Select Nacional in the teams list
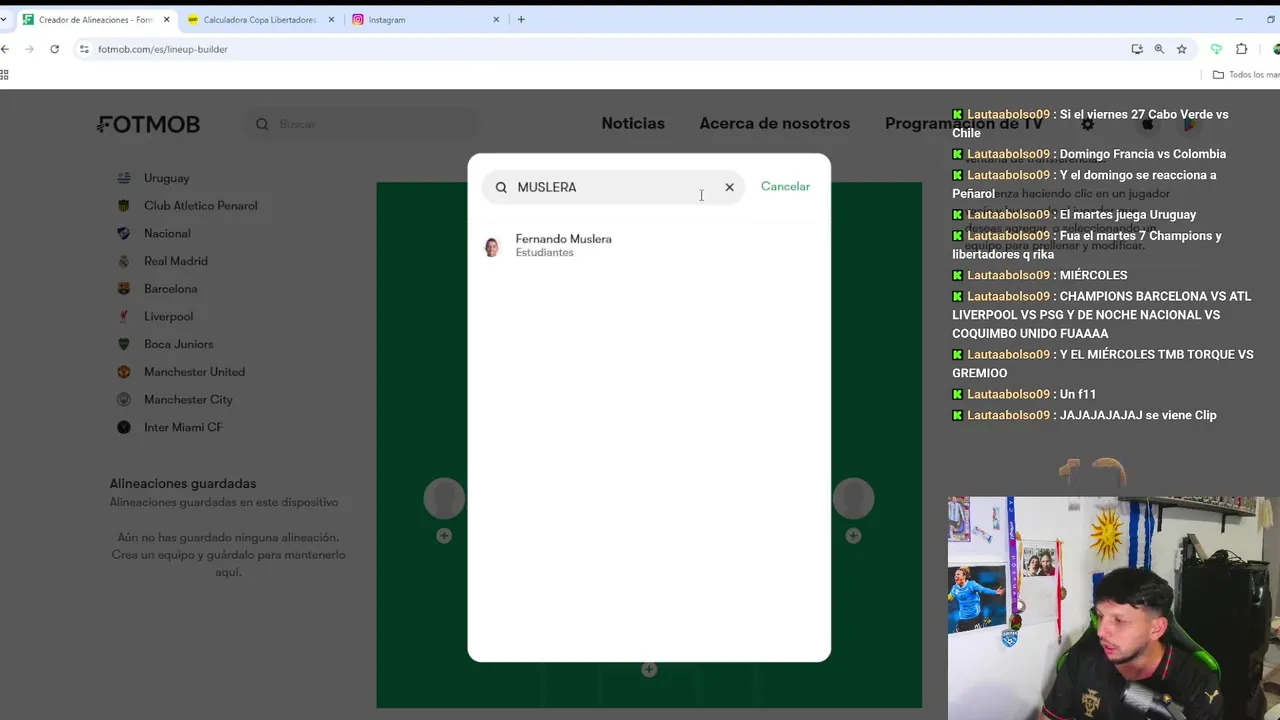Viewport: 1280px width, 720px height. tap(167, 233)
